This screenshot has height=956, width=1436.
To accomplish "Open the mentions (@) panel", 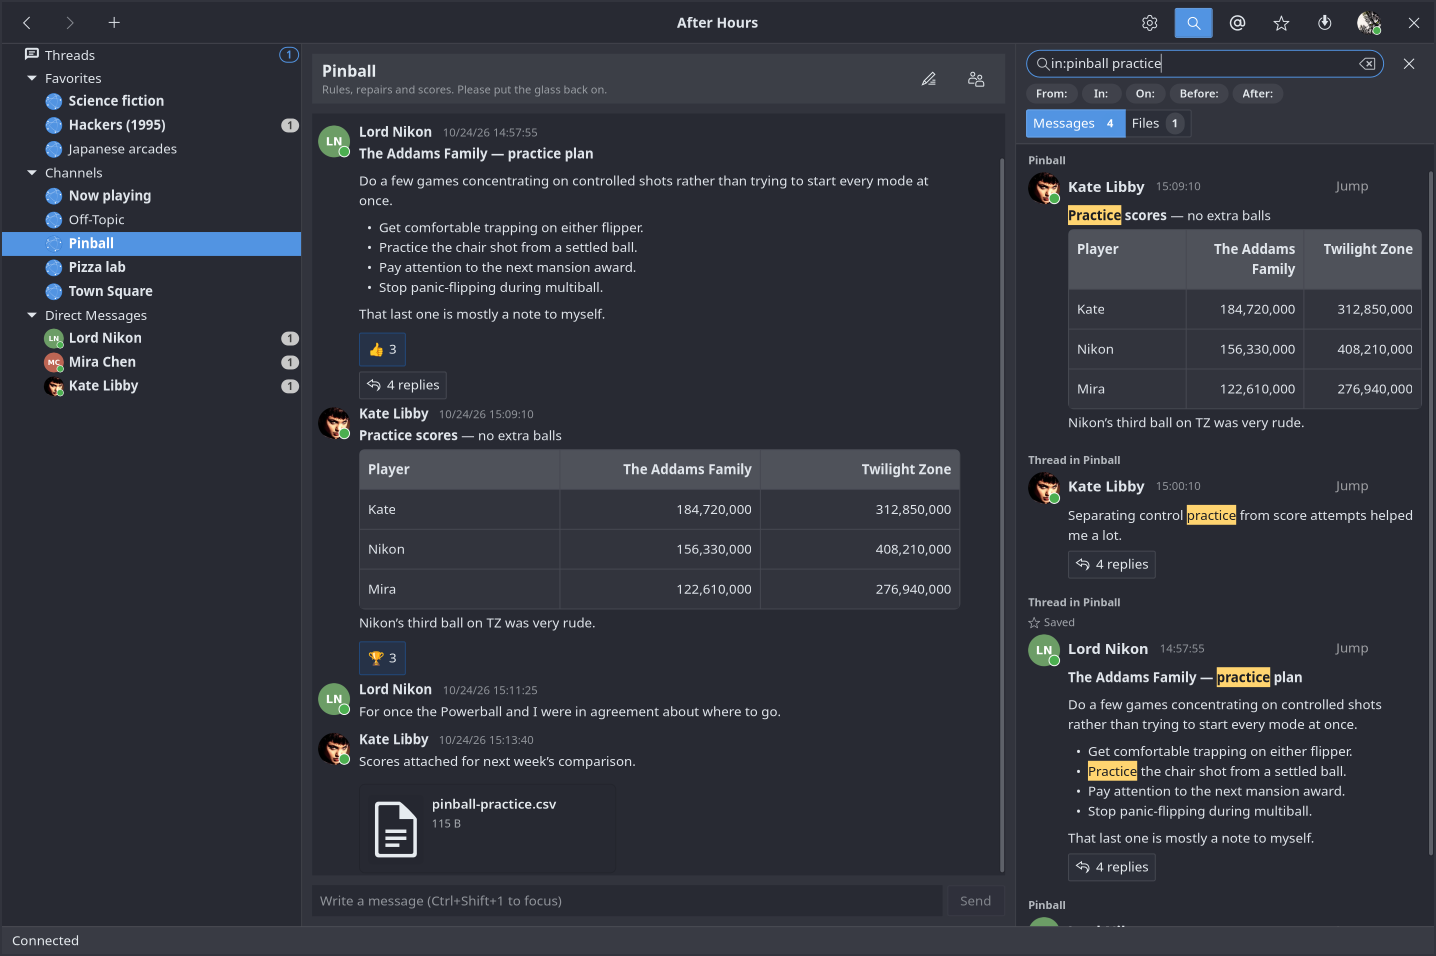I will pyautogui.click(x=1237, y=23).
